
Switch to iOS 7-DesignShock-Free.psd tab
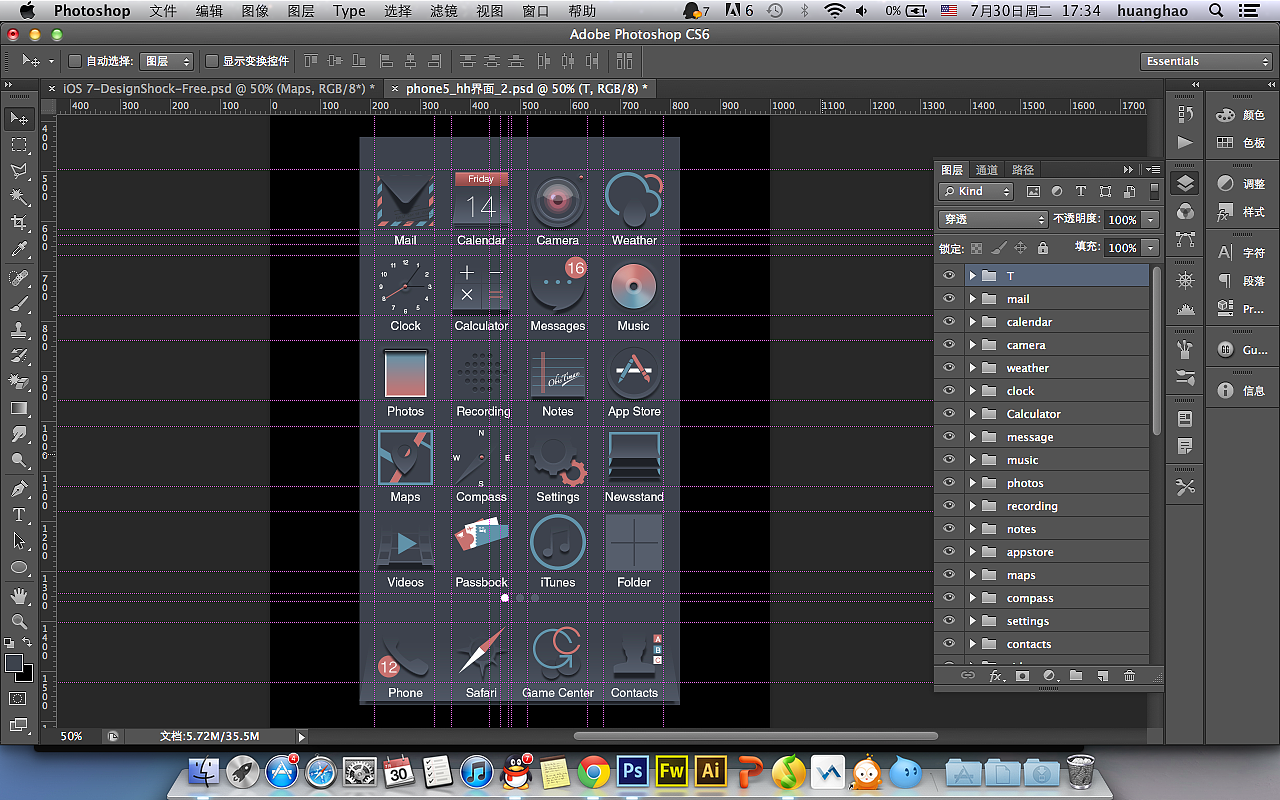[219, 88]
